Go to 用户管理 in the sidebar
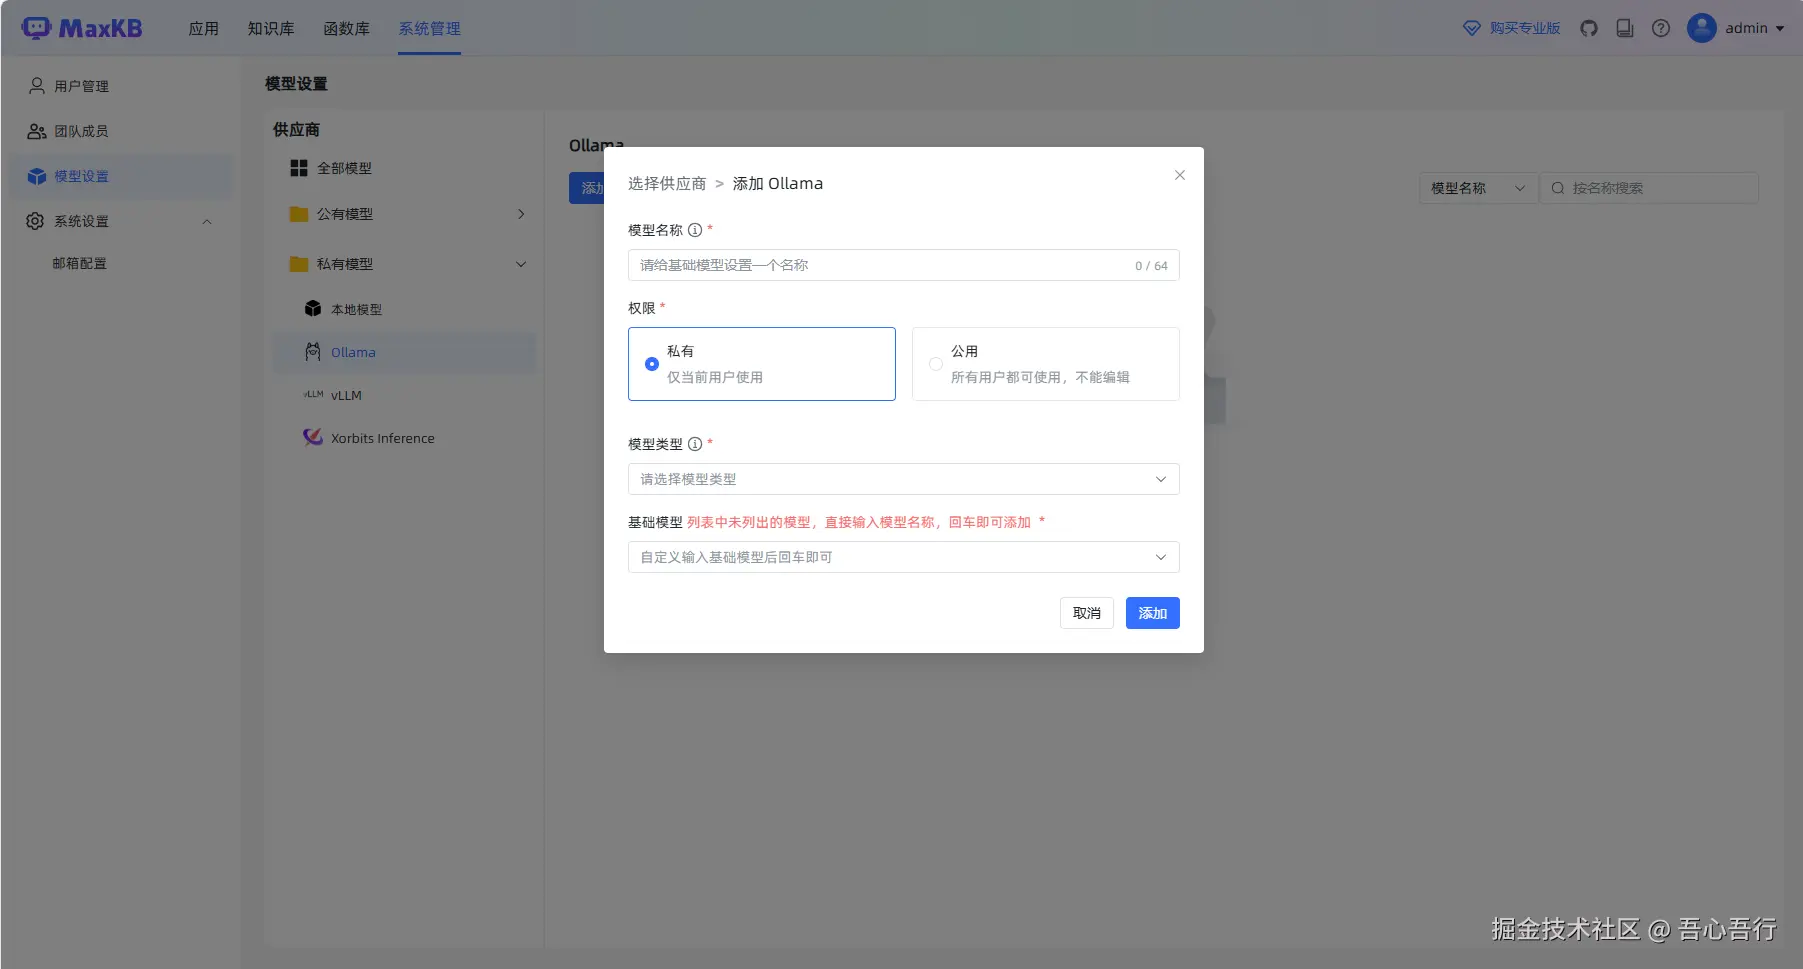Viewport: 1803px width, 969px height. pyautogui.click(x=121, y=86)
